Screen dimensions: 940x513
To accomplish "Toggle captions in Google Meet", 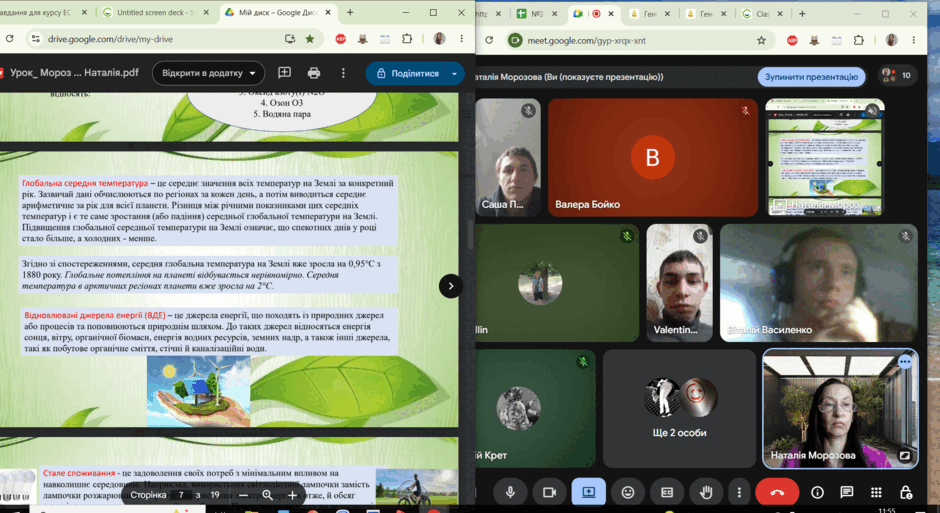I will [667, 492].
